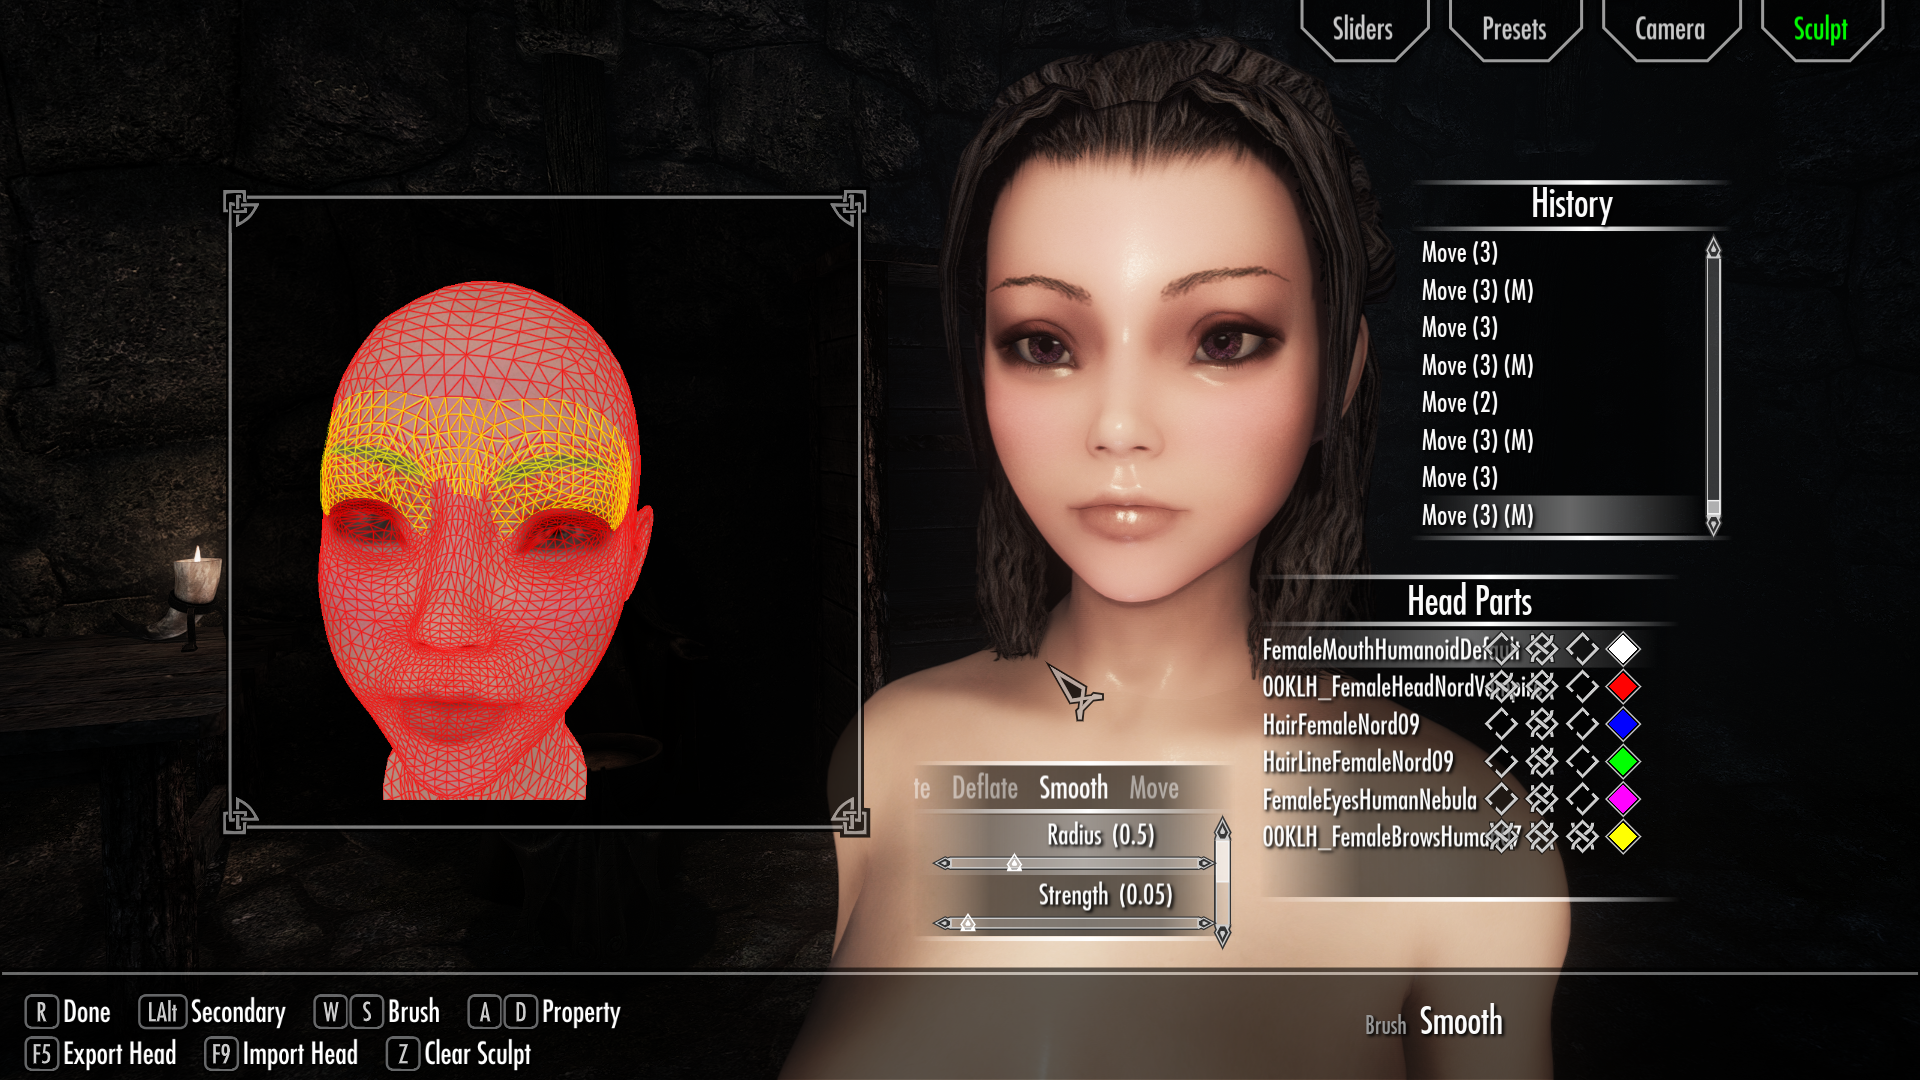This screenshot has width=1920, height=1080.
Task: Click the brush settings scroll-down arrow
Action: point(1222,936)
